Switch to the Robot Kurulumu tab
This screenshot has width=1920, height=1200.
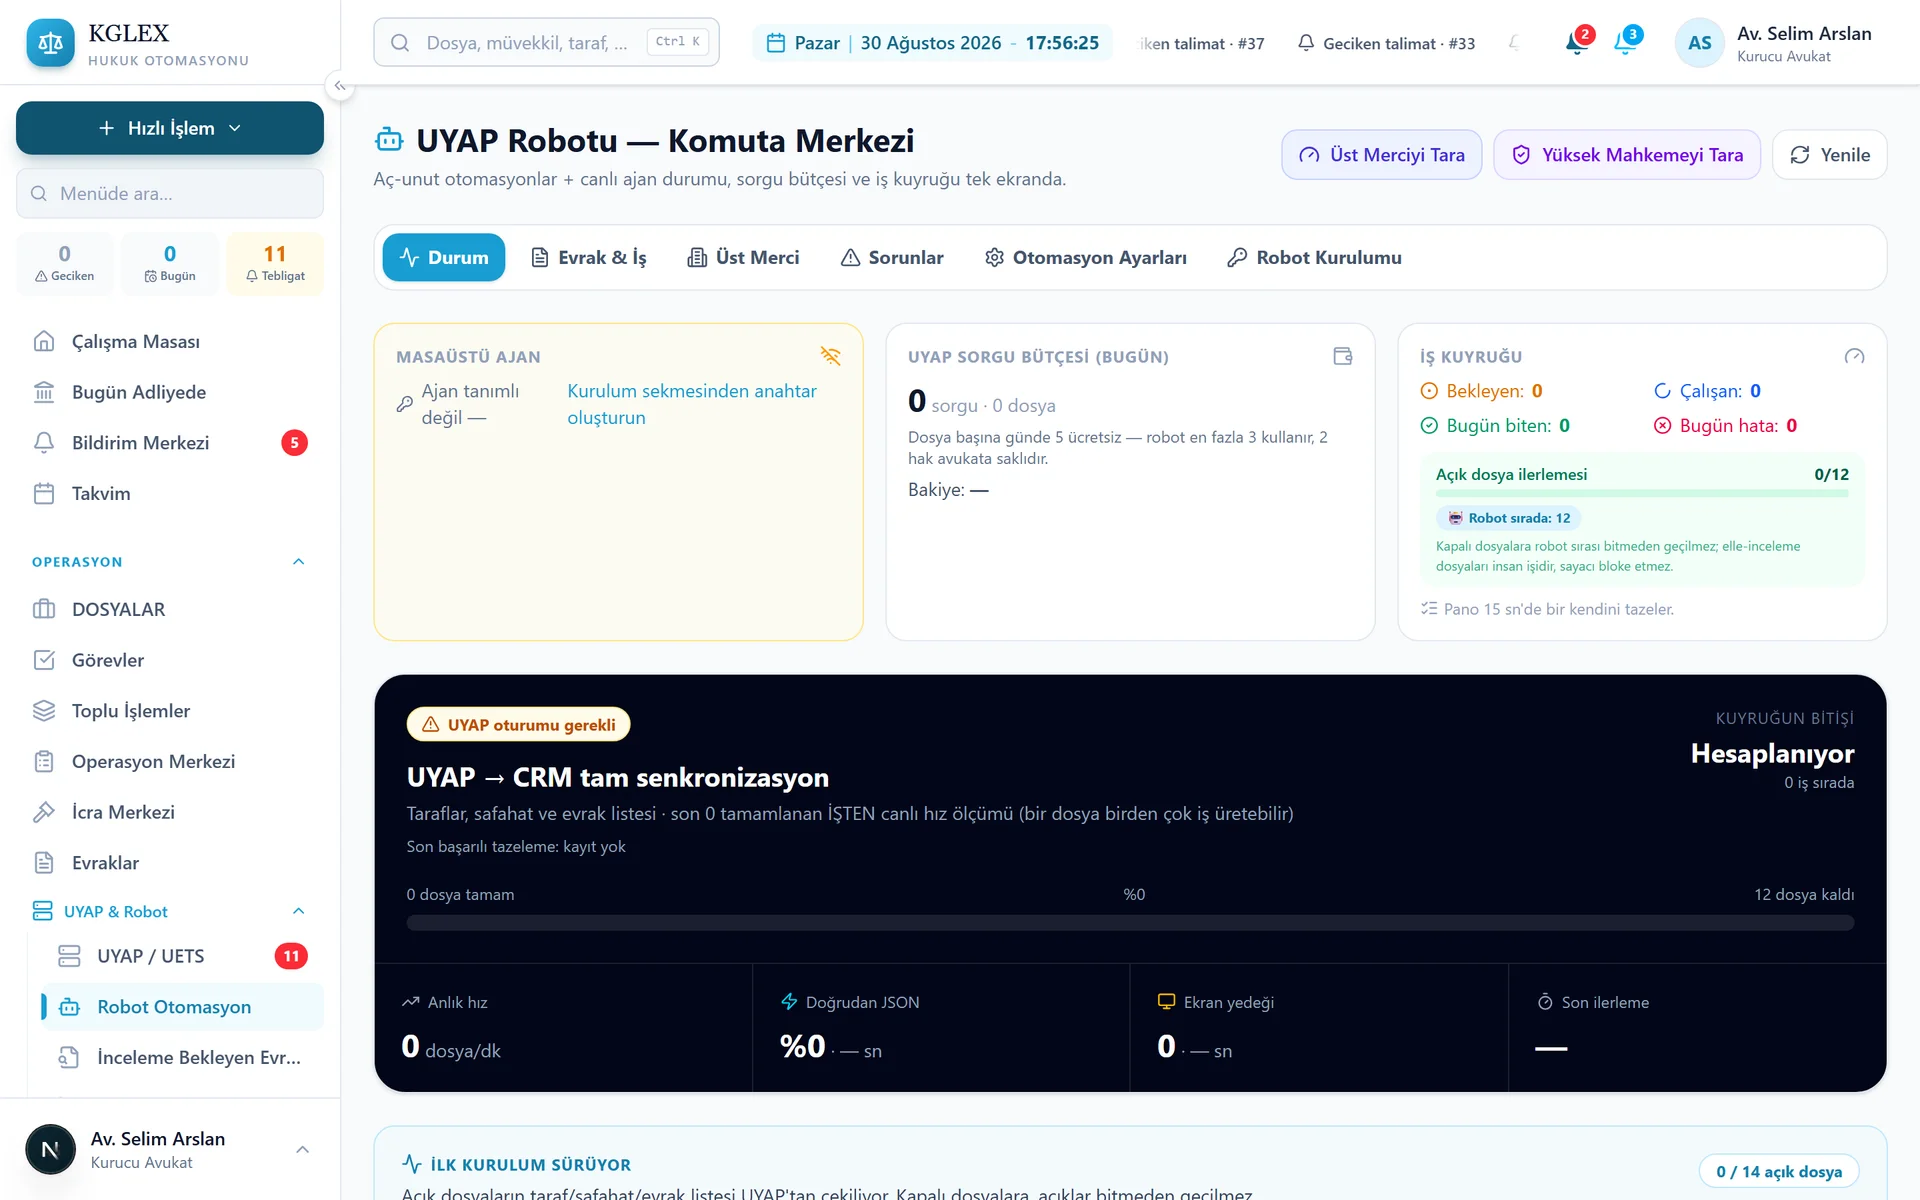(x=1314, y=258)
